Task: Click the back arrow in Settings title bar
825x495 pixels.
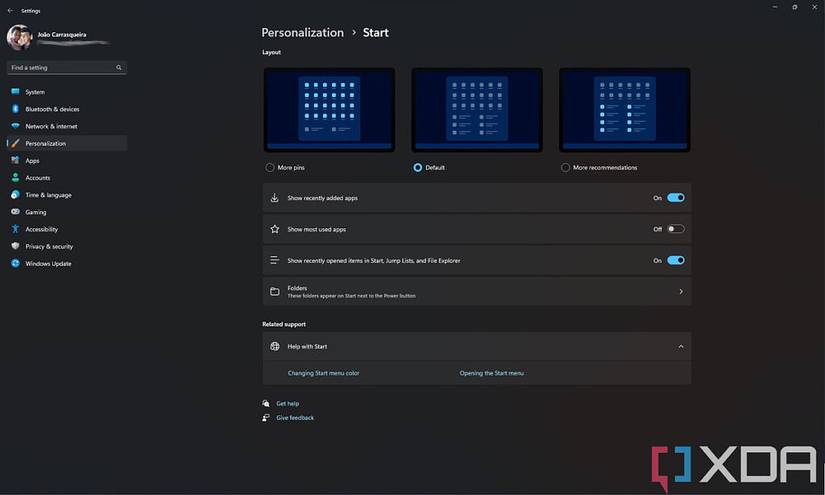Action: click(10, 11)
